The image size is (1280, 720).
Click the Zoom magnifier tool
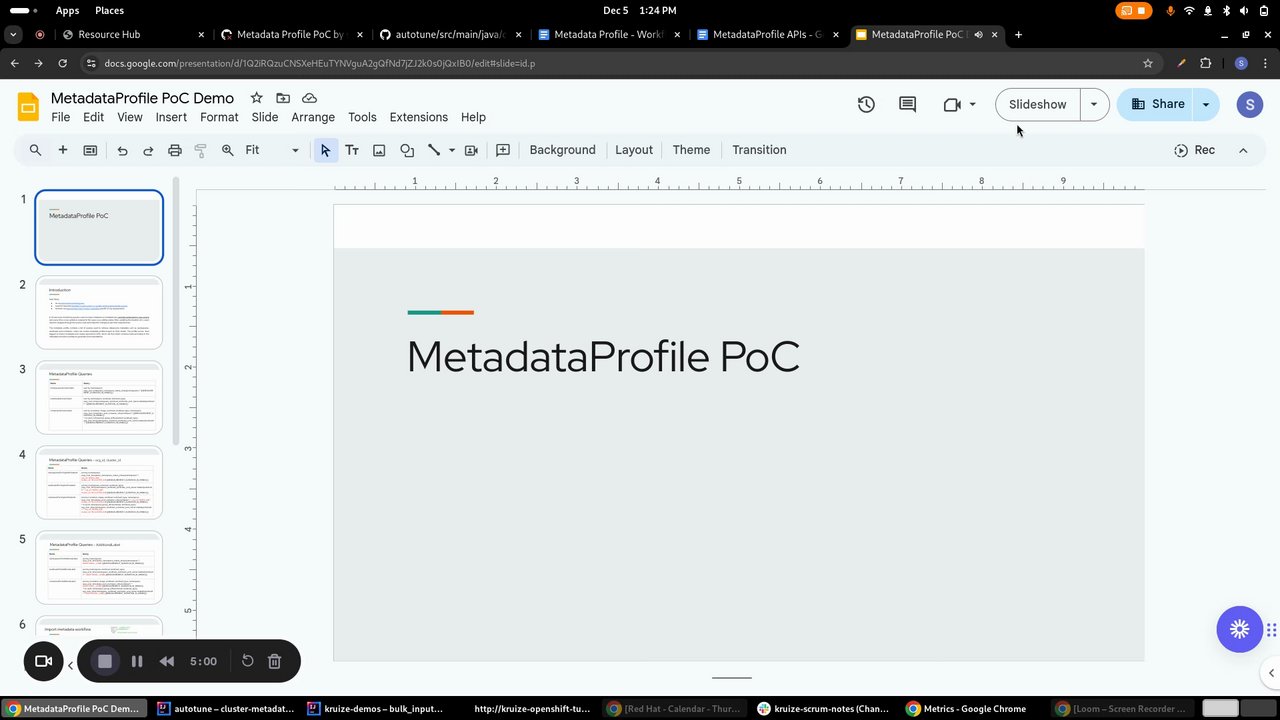228,150
